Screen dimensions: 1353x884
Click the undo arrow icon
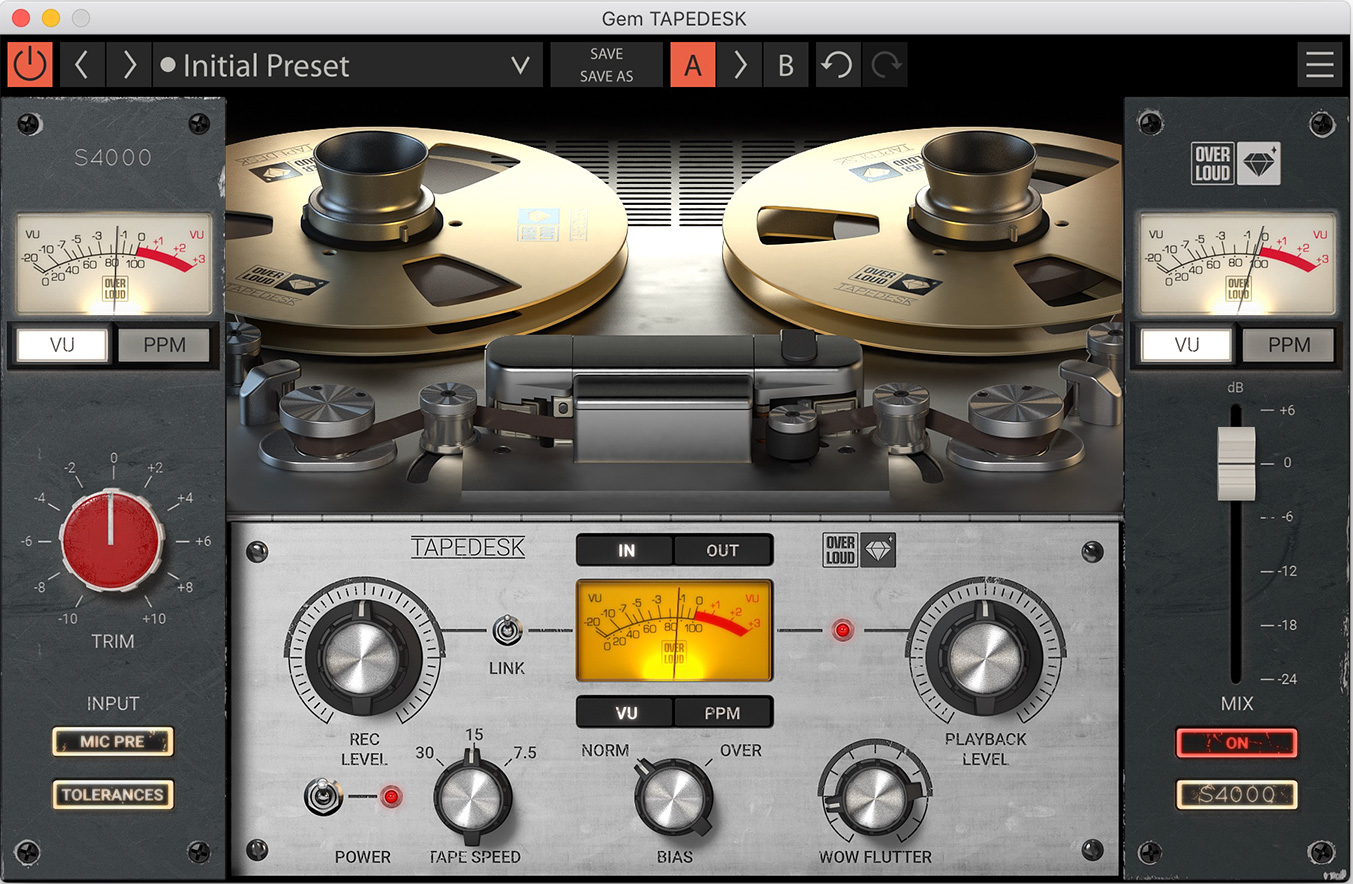tap(837, 65)
